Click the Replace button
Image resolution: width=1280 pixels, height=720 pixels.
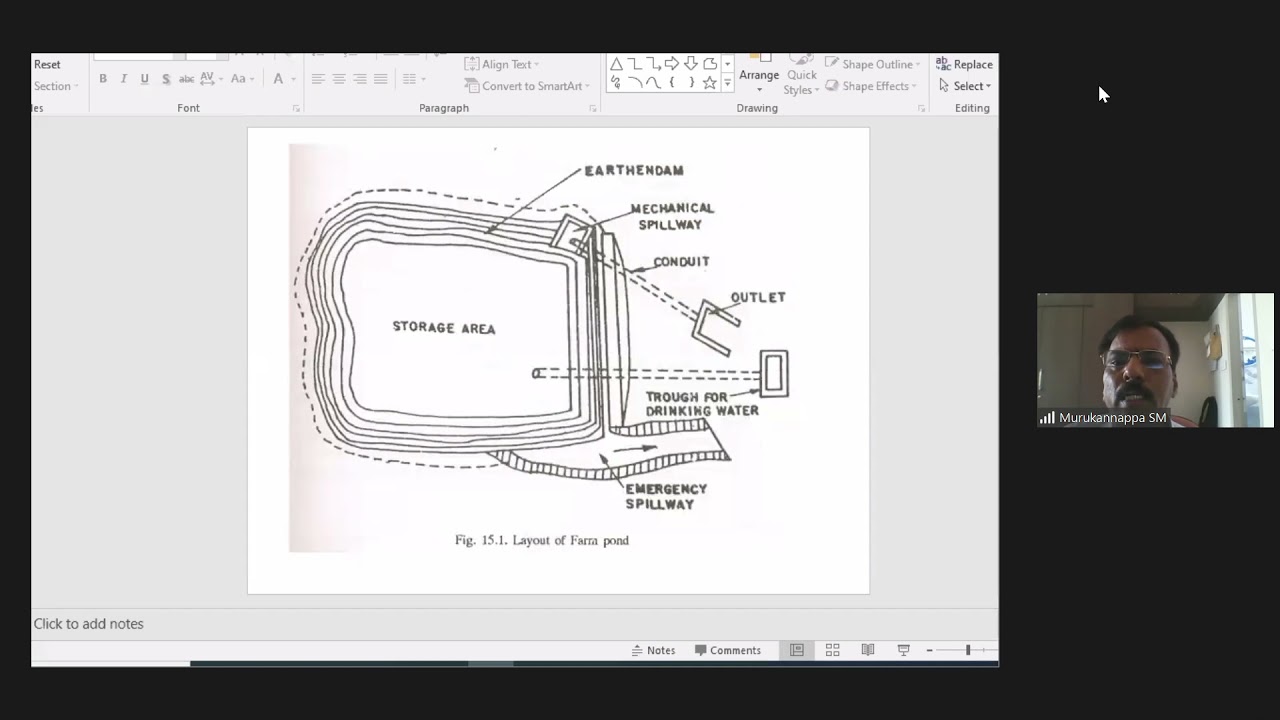point(964,64)
